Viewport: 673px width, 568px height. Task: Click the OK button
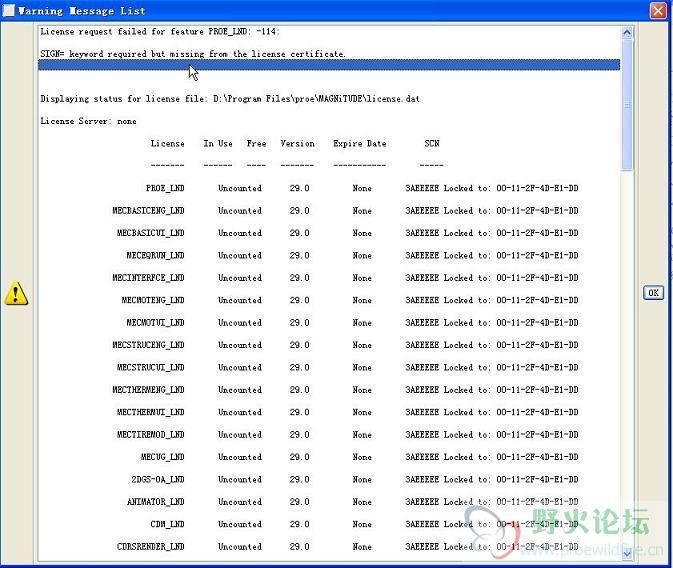653,293
